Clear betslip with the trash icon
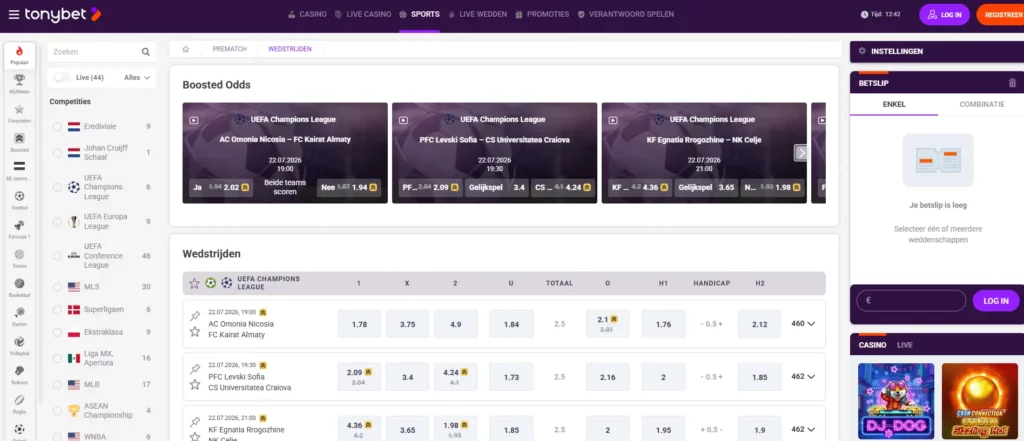The height and width of the screenshot is (441, 1024). coord(1012,83)
